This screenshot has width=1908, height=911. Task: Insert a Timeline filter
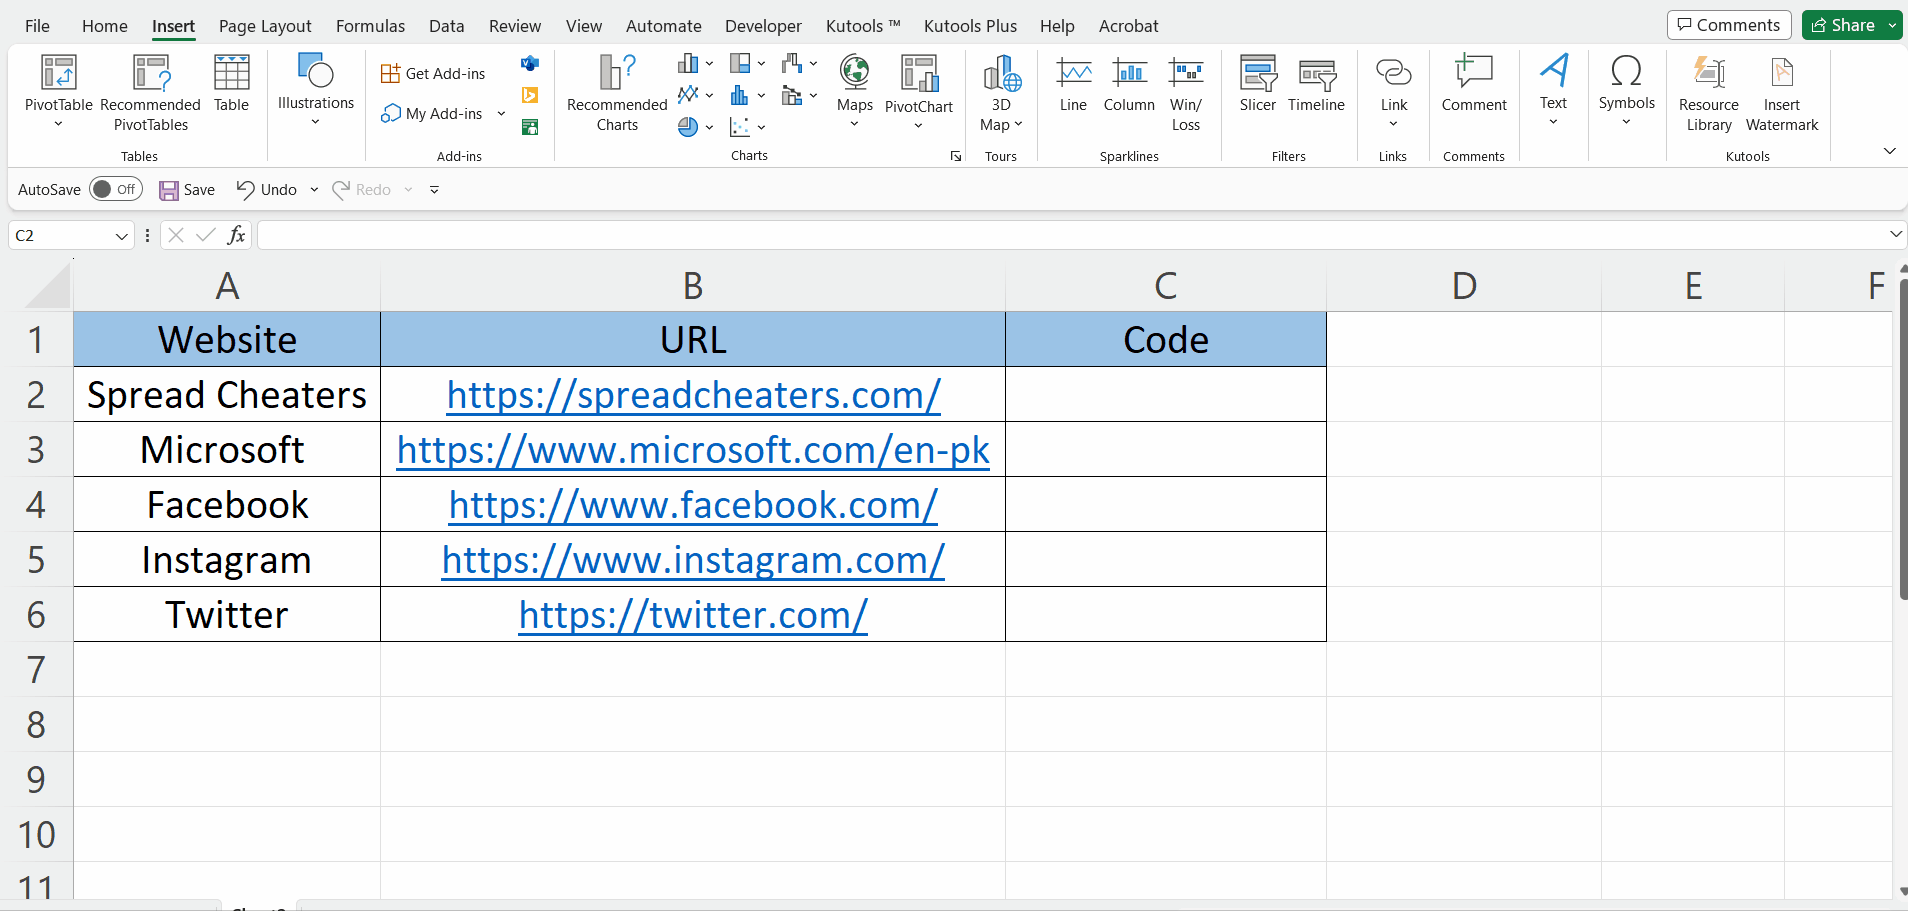coord(1316,84)
